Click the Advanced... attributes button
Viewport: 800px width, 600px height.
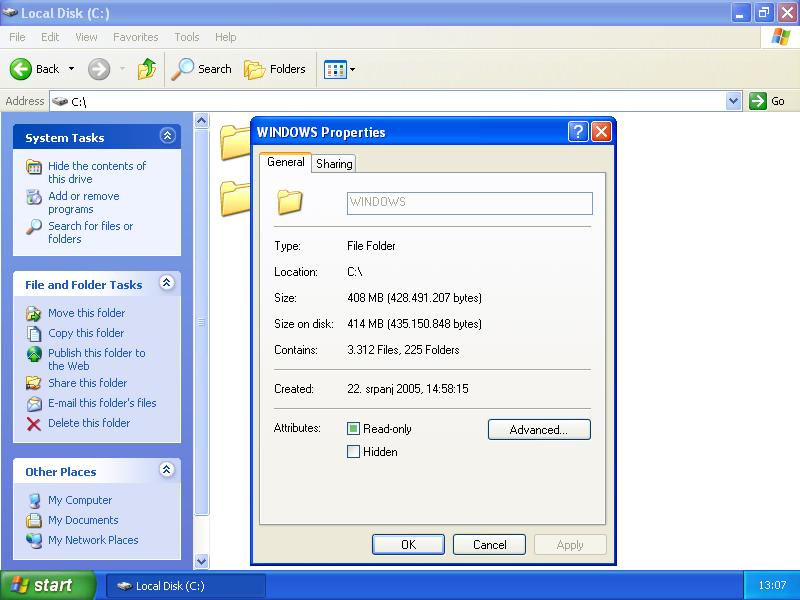pos(539,430)
